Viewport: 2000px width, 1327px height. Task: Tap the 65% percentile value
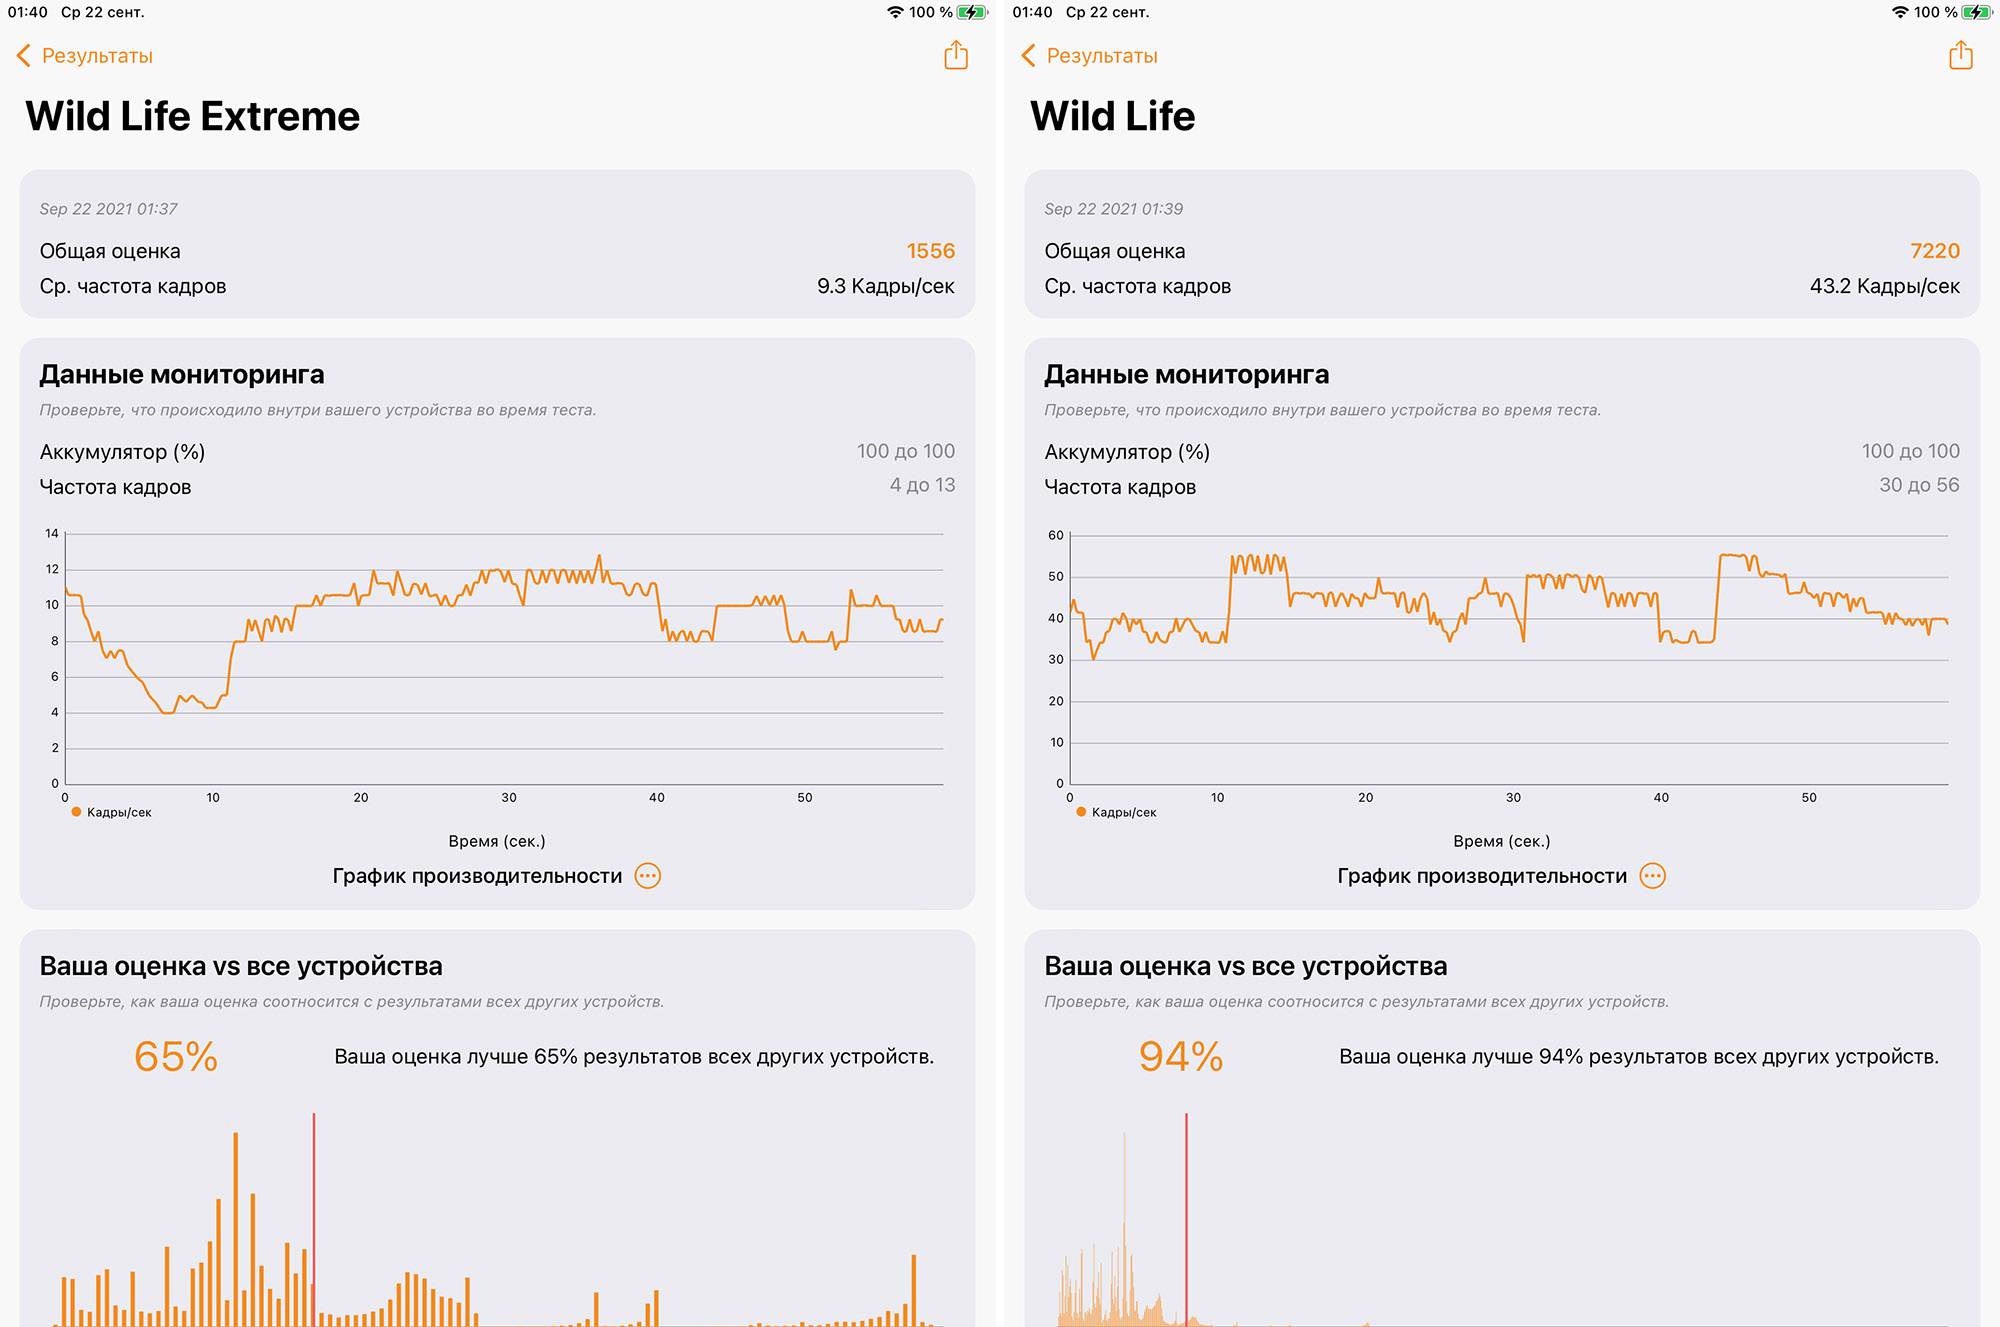point(176,1057)
